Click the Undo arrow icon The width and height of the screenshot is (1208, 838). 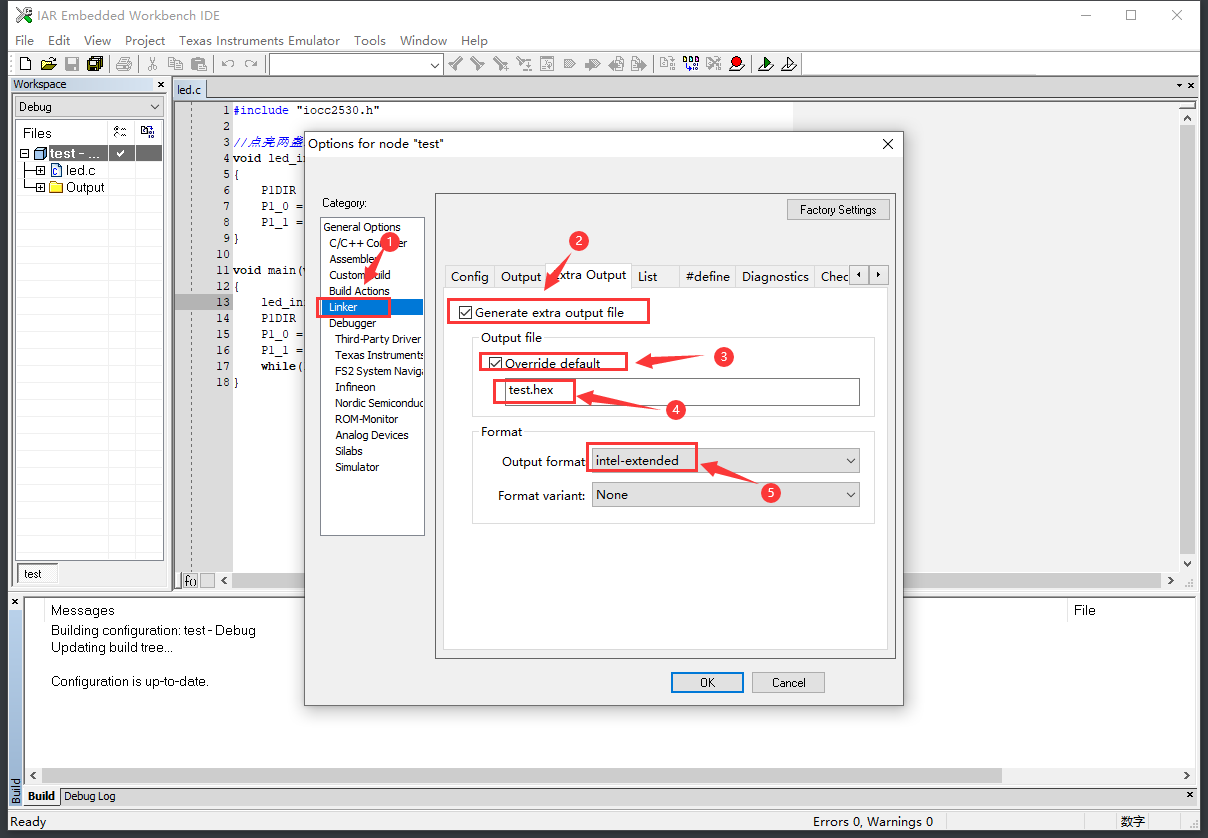click(x=228, y=64)
